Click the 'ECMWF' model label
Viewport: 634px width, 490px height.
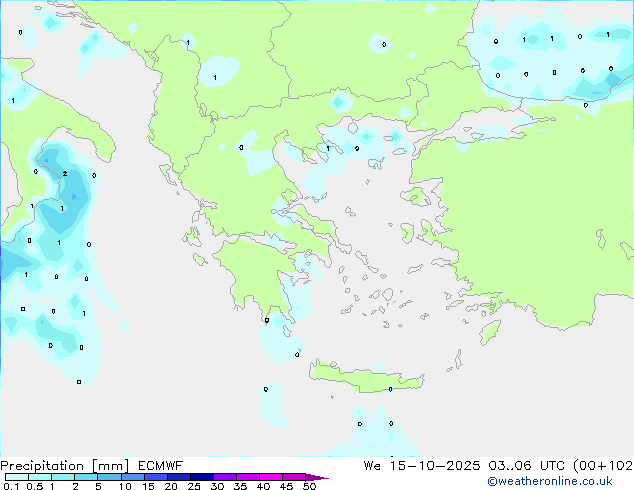click(161, 465)
